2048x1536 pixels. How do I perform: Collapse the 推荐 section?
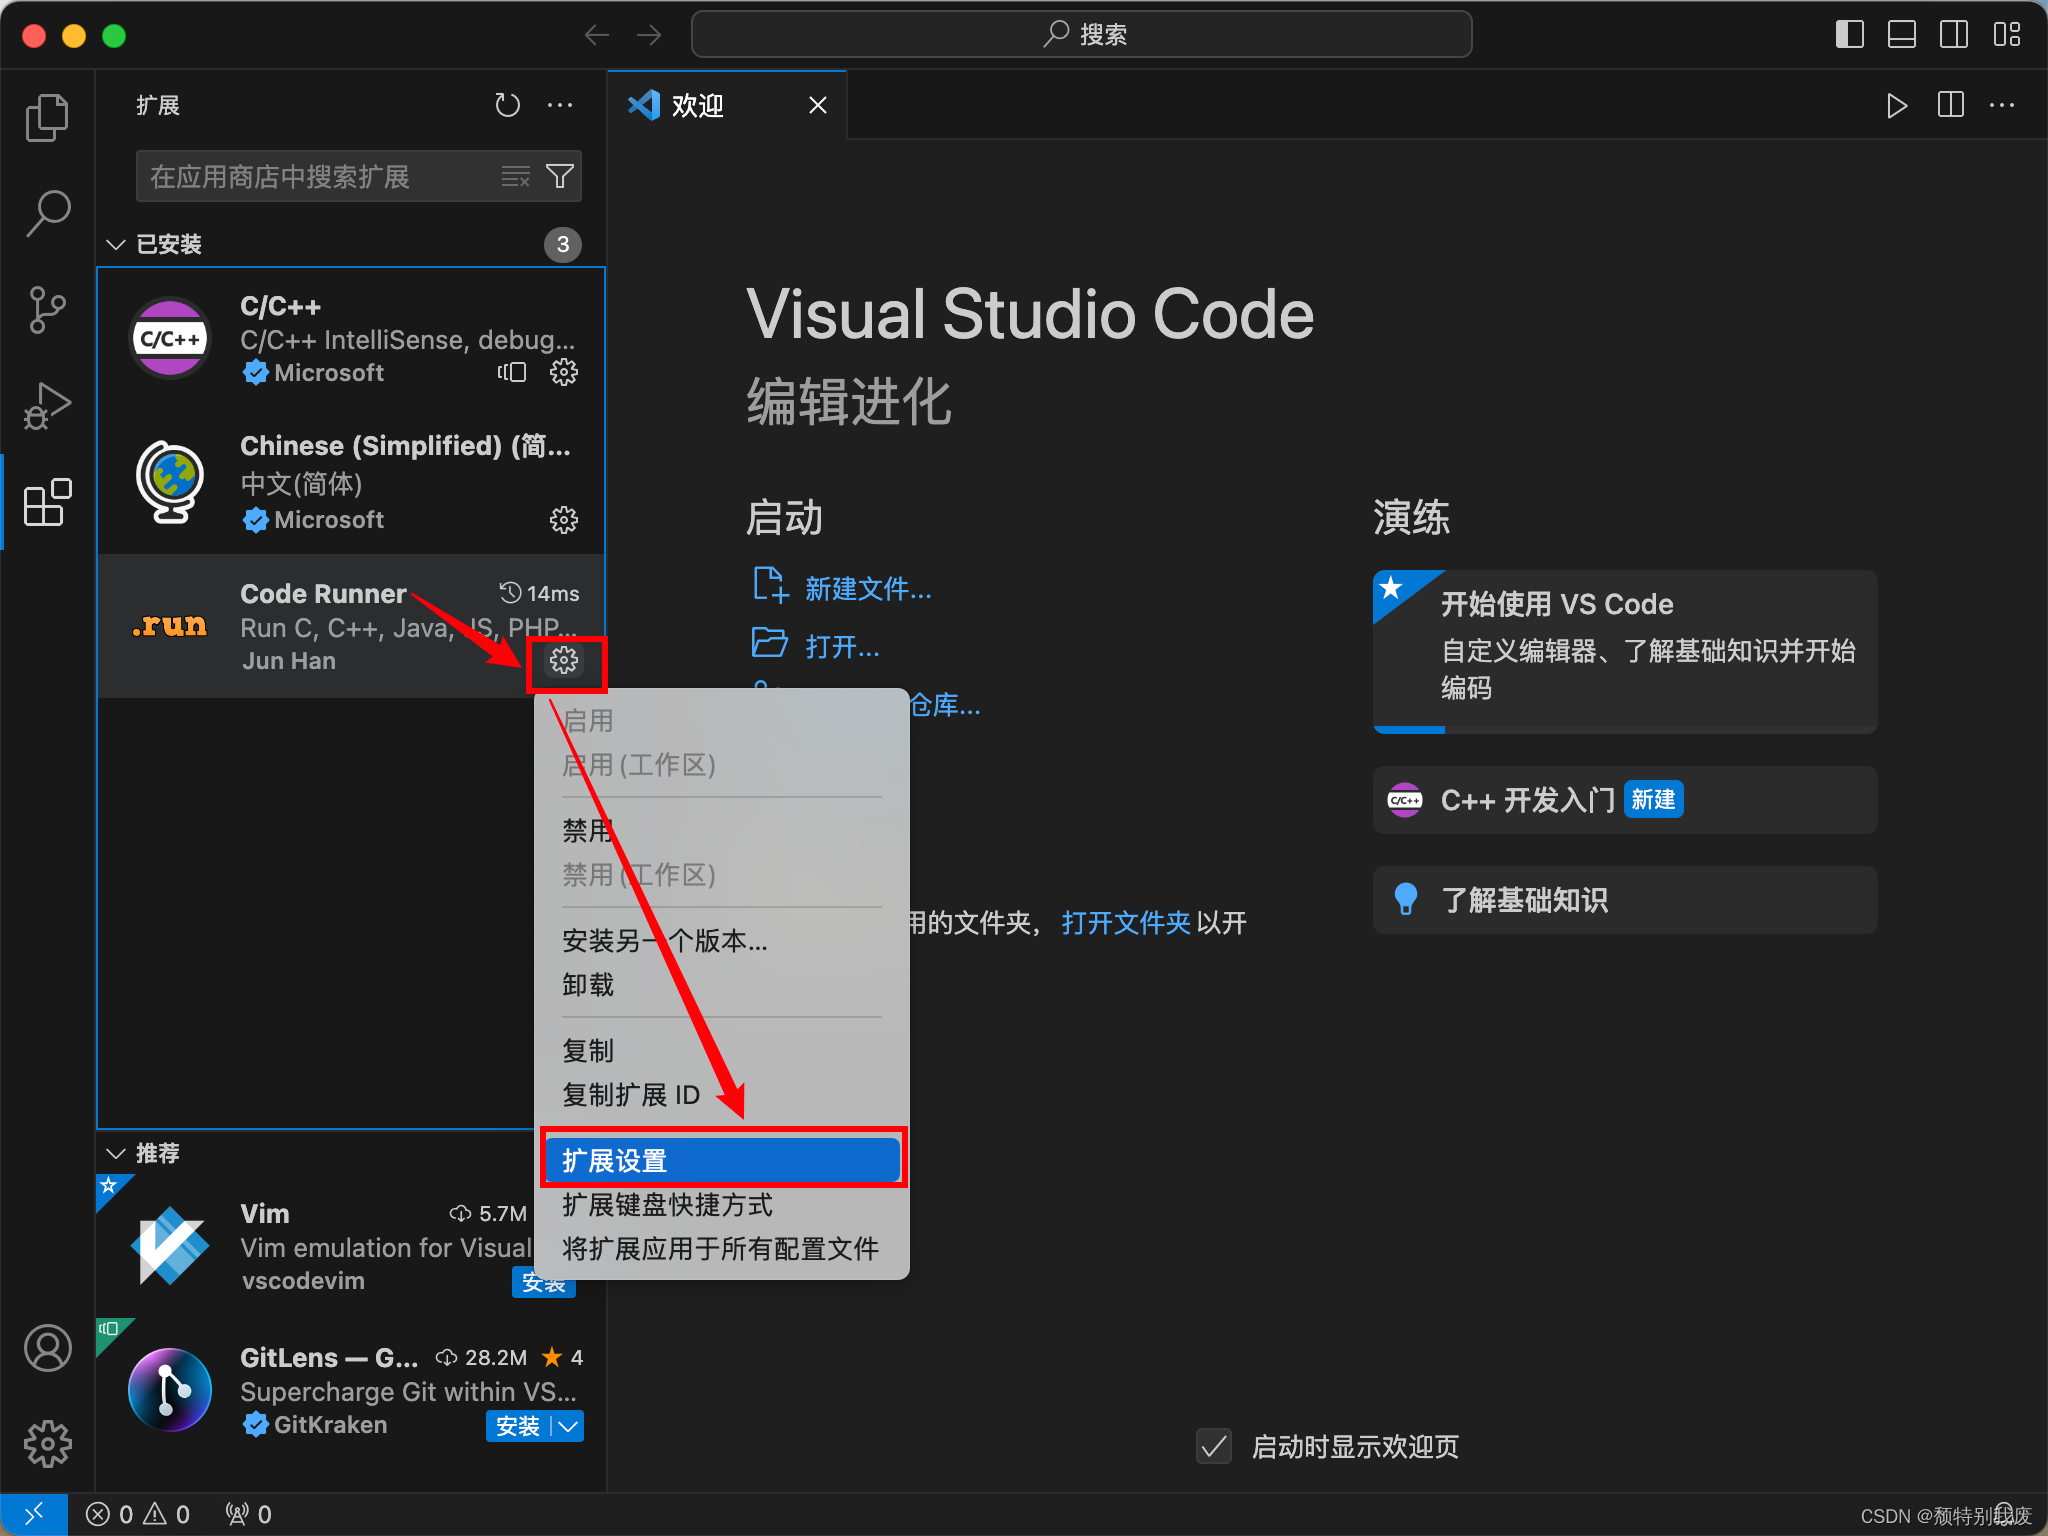(x=116, y=1153)
